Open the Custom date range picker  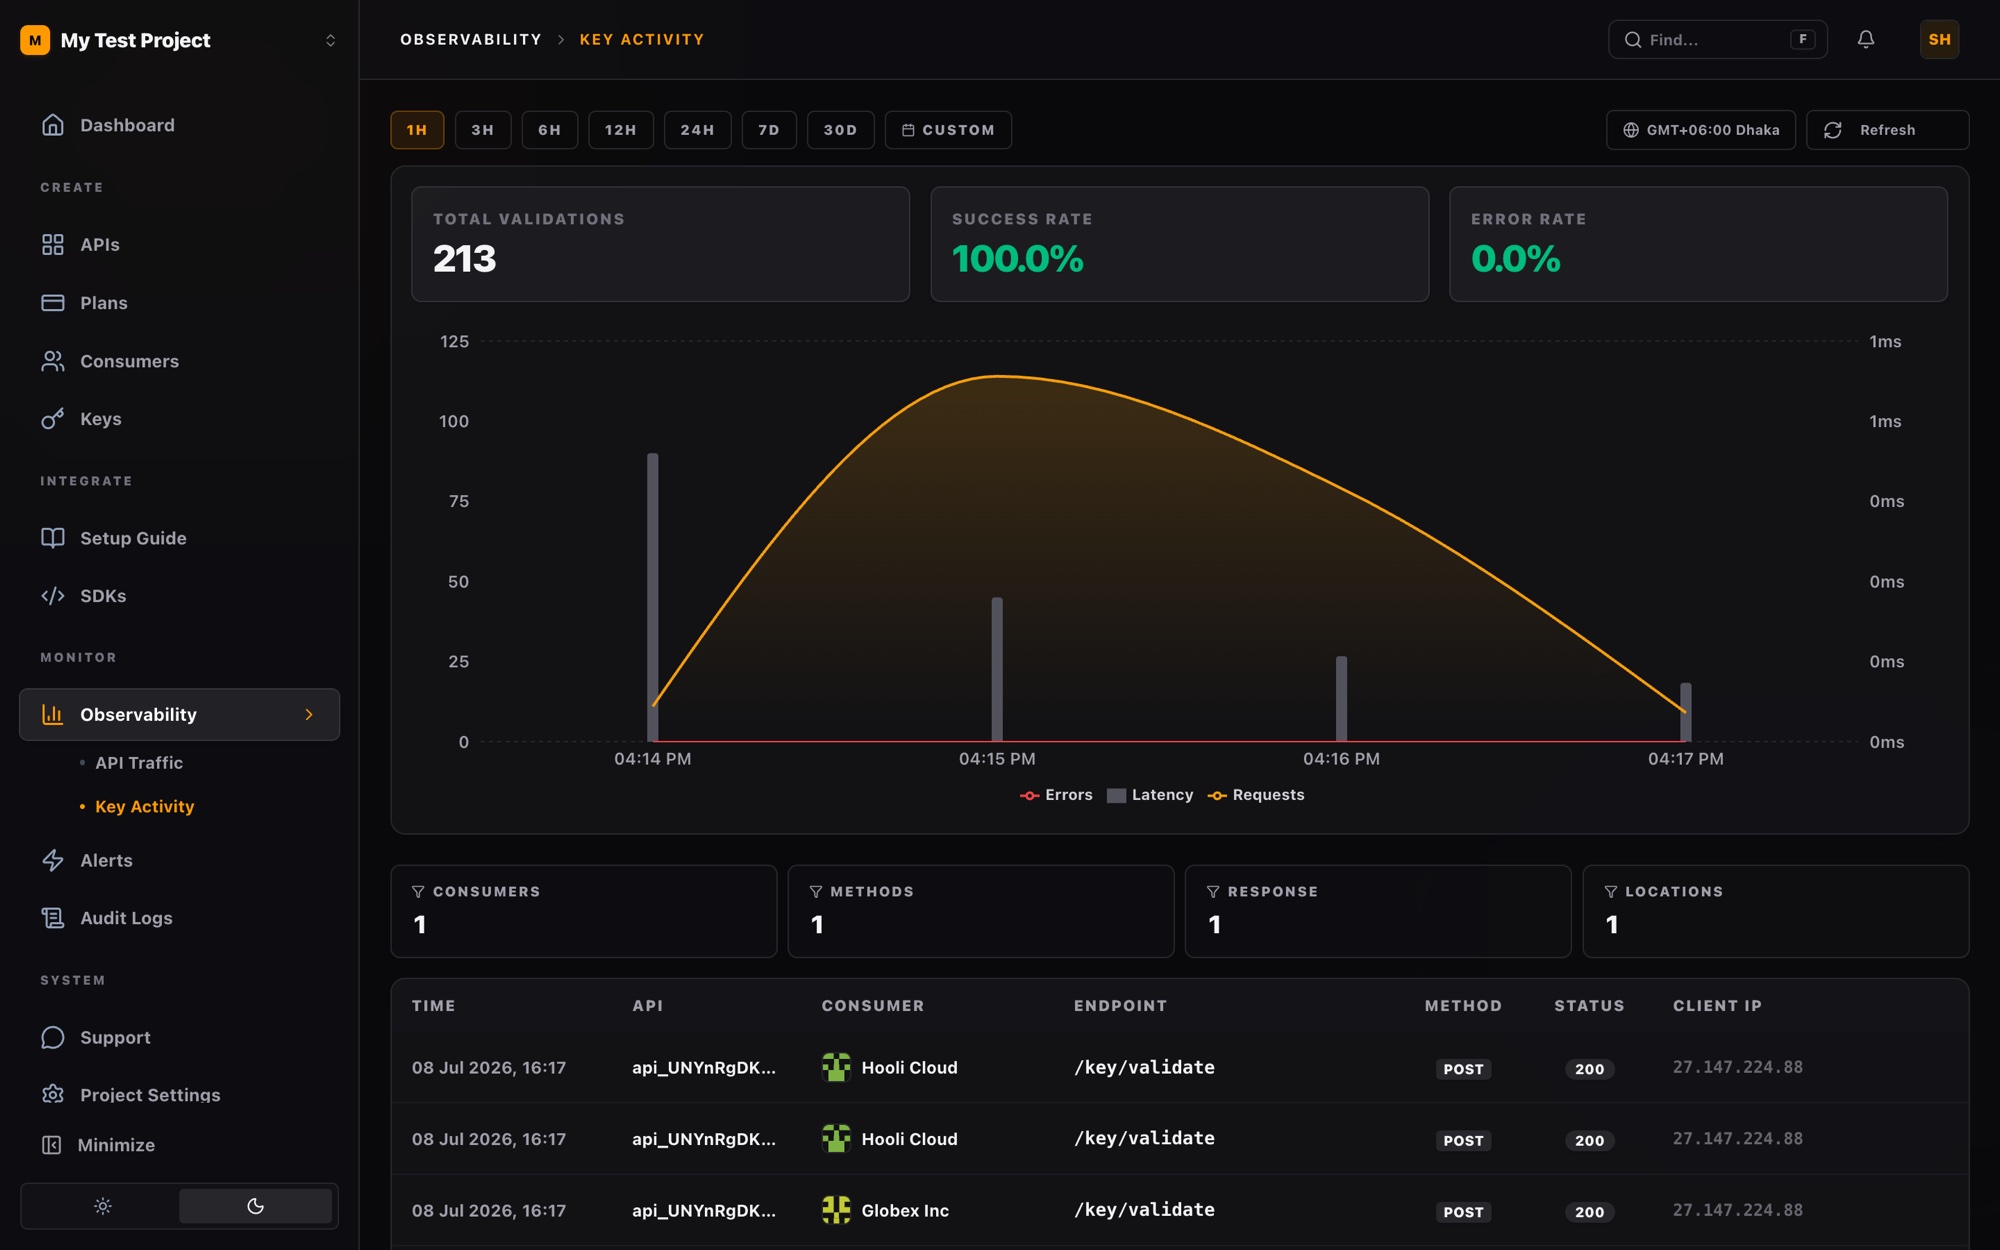(948, 130)
